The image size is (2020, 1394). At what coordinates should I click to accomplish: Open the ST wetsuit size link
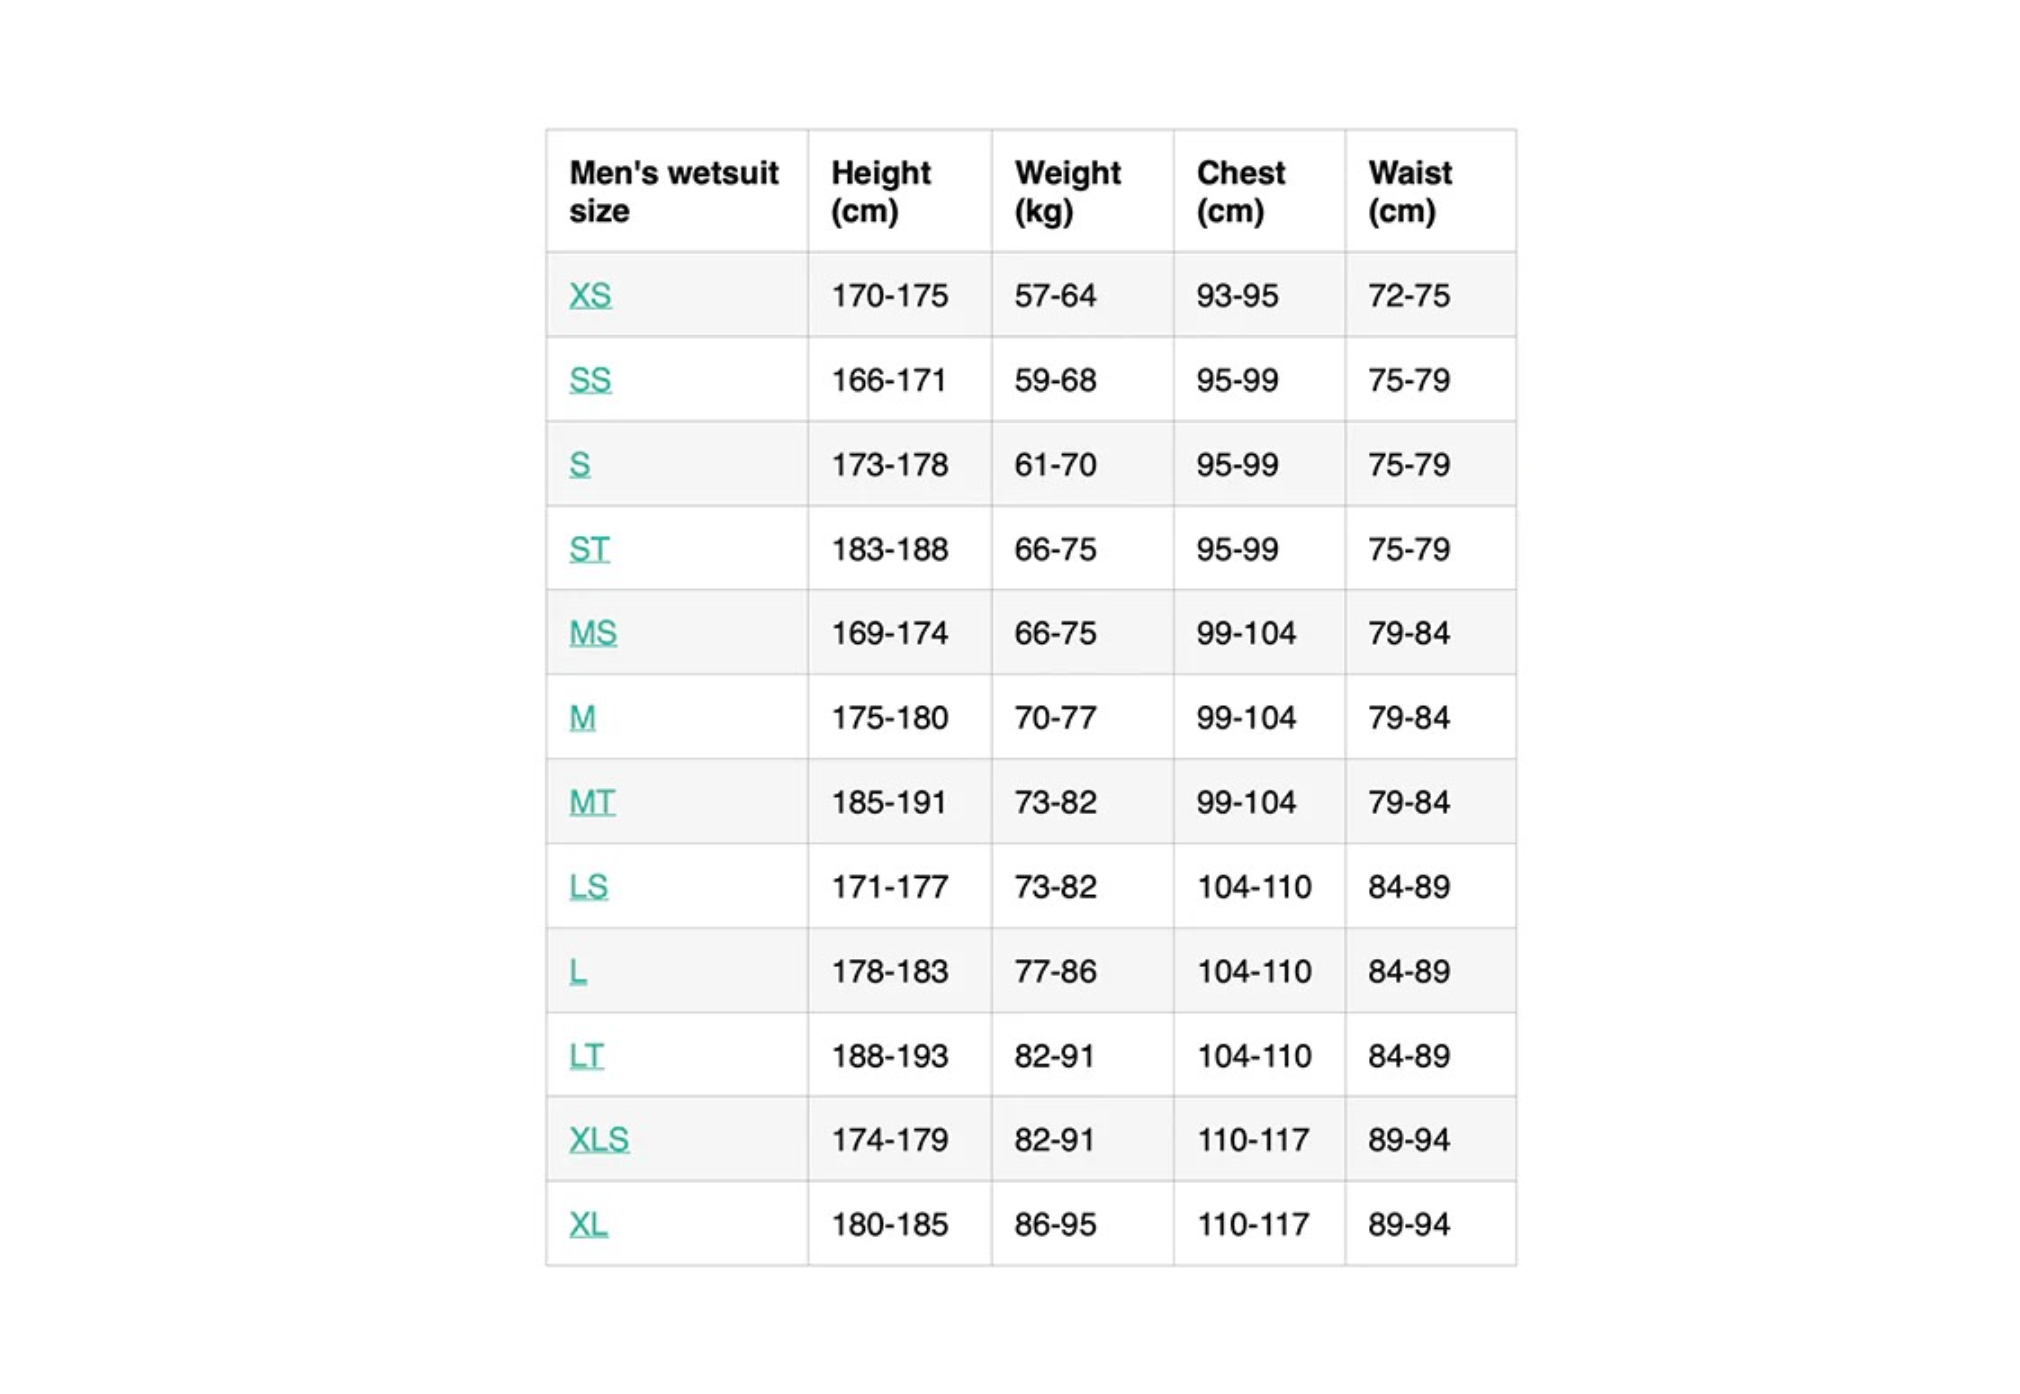(x=588, y=549)
